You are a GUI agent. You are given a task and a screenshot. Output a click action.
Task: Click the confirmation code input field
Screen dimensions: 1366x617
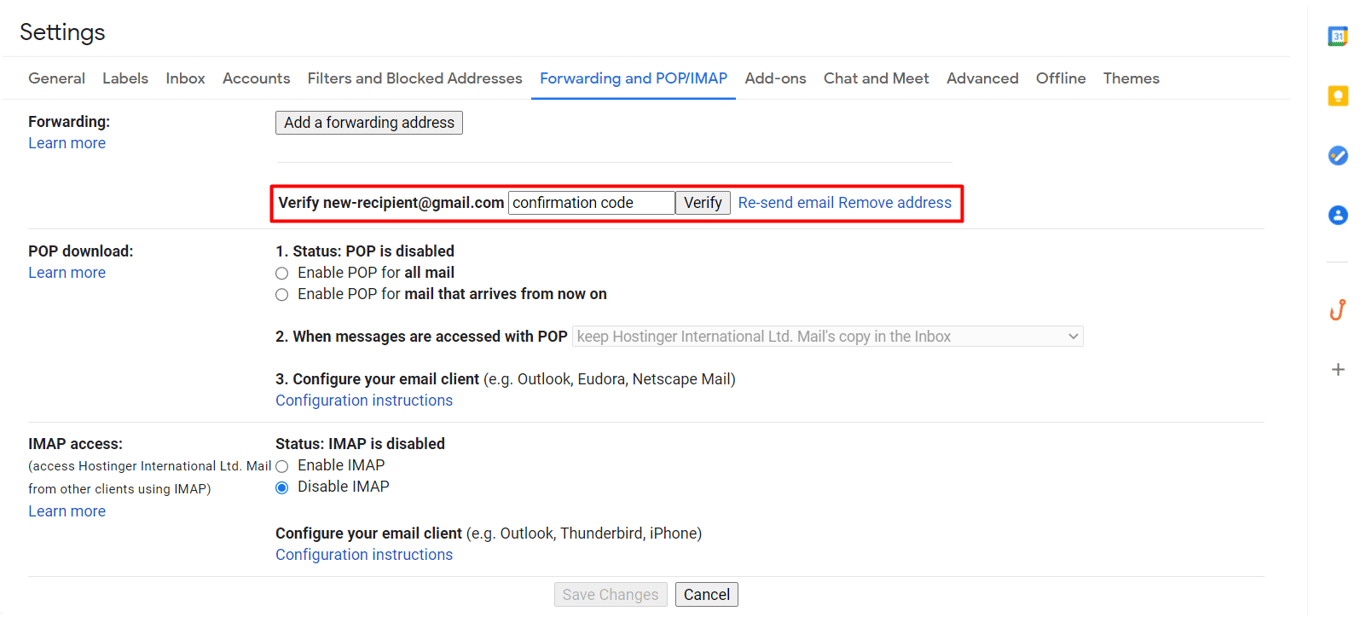point(591,202)
